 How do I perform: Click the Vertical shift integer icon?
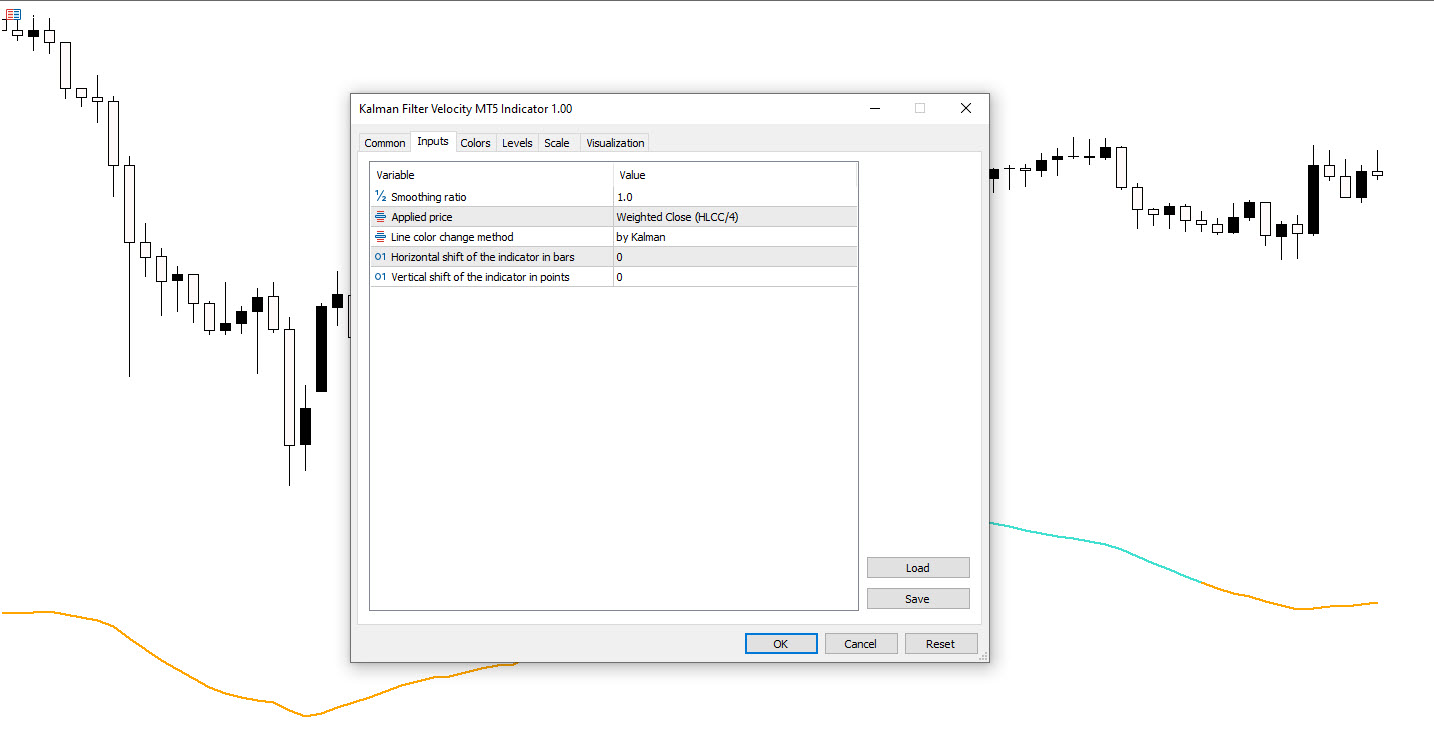(x=380, y=277)
